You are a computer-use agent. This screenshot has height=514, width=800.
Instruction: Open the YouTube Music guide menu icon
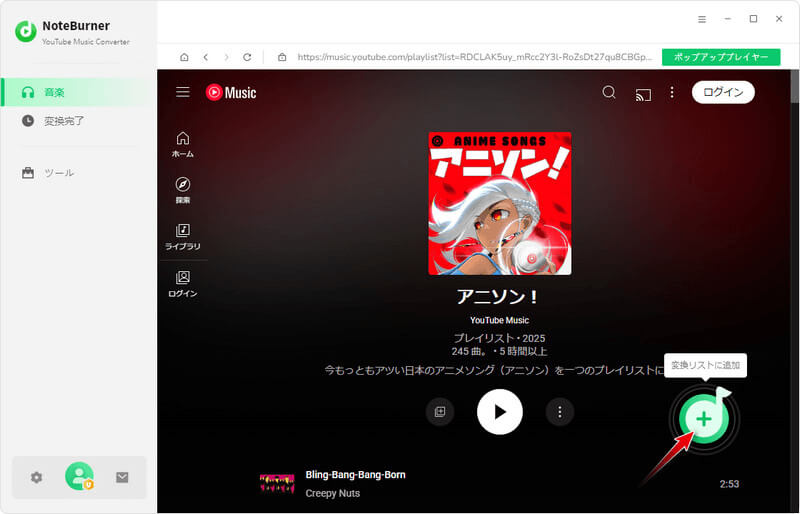183,92
